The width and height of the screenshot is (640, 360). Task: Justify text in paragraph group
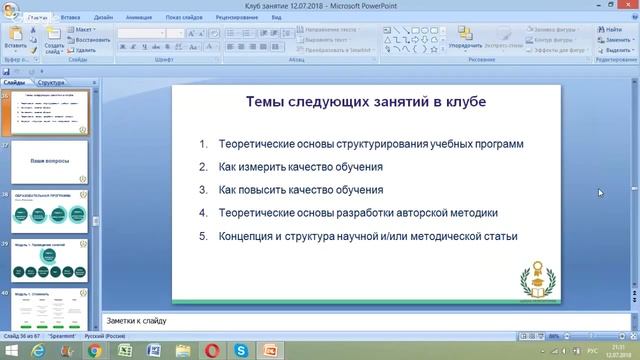coord(263,47)
